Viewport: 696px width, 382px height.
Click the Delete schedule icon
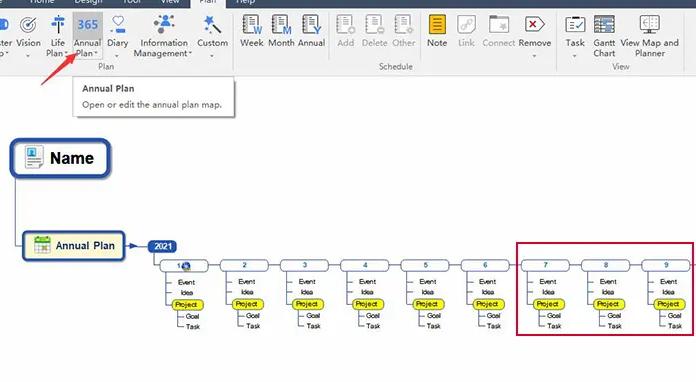tap(374, 24)
